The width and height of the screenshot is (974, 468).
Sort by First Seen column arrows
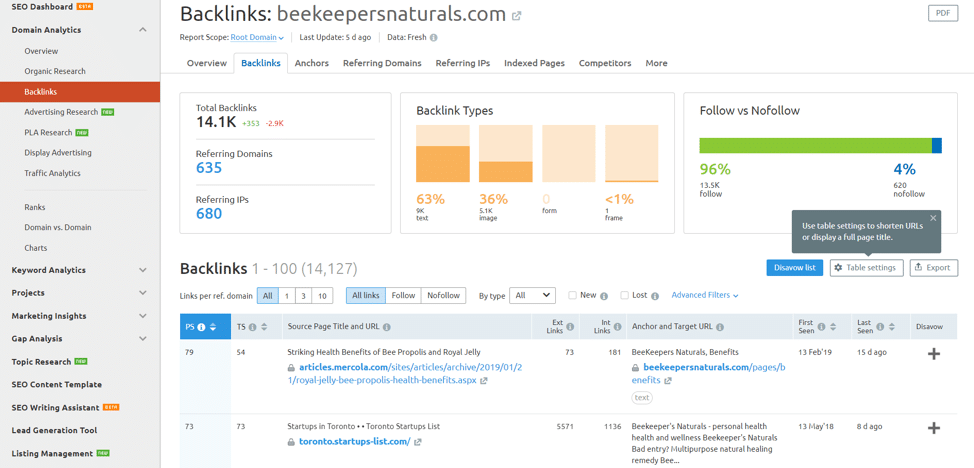pyautogui.click(x=832, y=327)
